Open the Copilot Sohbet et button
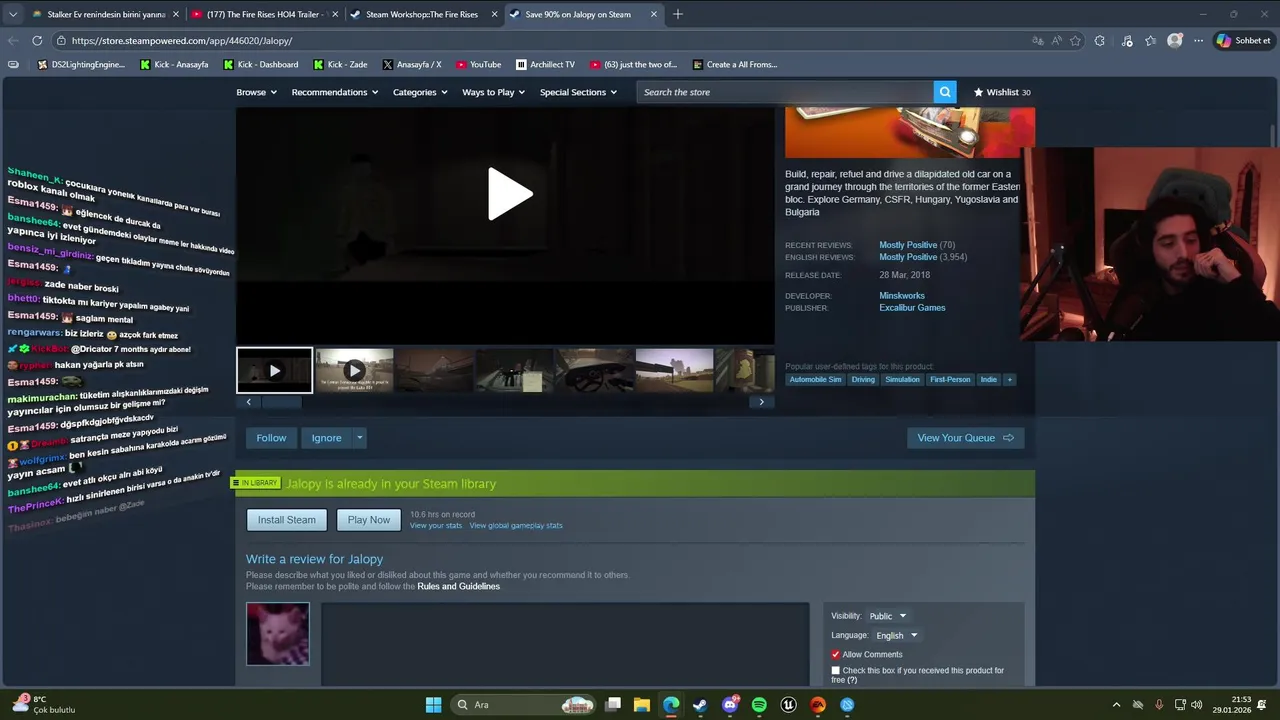This screenshot has width=1280, height=720. coord(1244,41)
